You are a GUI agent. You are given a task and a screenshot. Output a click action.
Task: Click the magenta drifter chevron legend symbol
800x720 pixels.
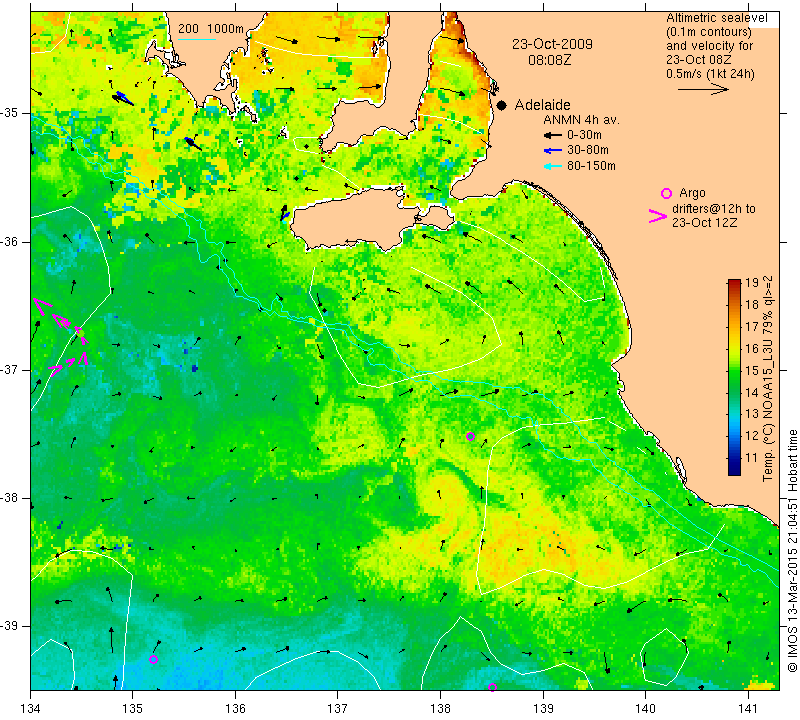658,216
